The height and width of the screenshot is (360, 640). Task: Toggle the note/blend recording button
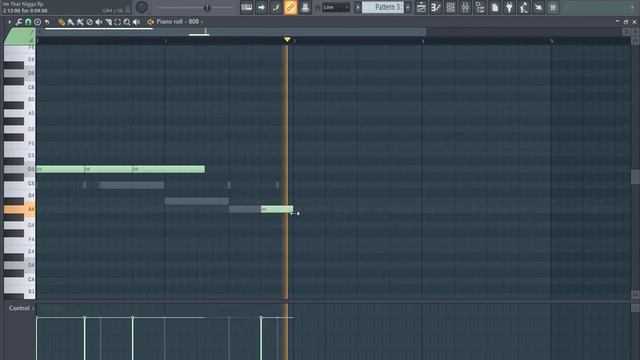276,7
